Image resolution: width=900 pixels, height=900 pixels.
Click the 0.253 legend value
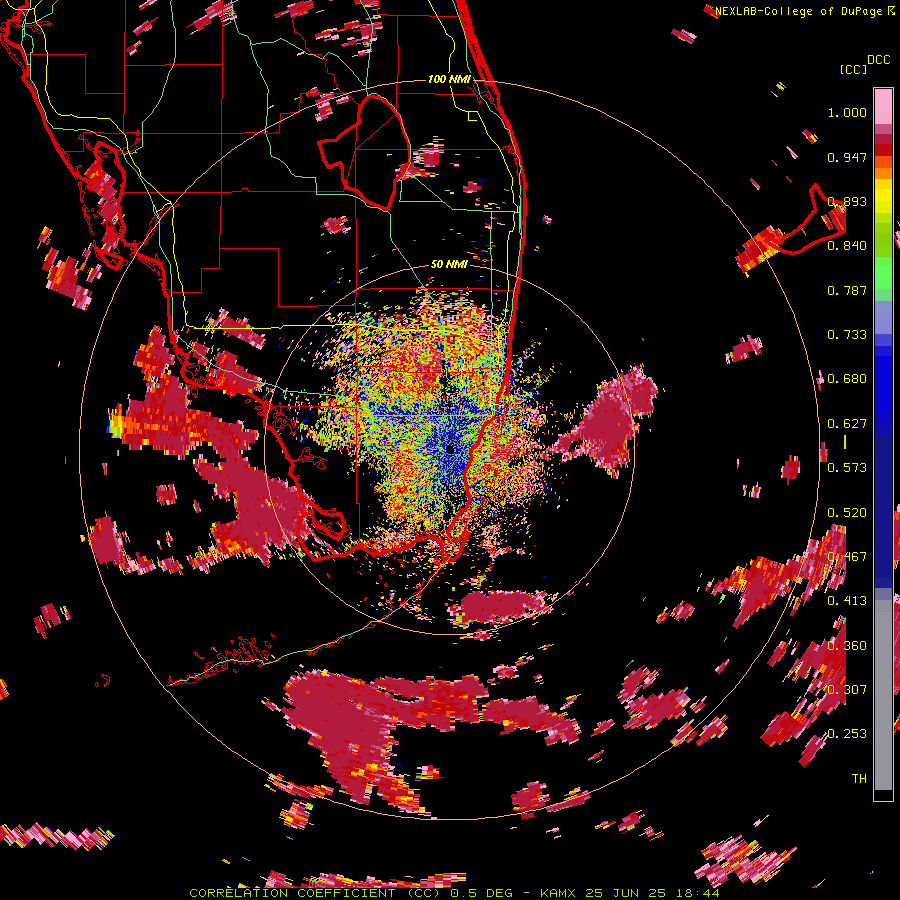pos(847,734)
